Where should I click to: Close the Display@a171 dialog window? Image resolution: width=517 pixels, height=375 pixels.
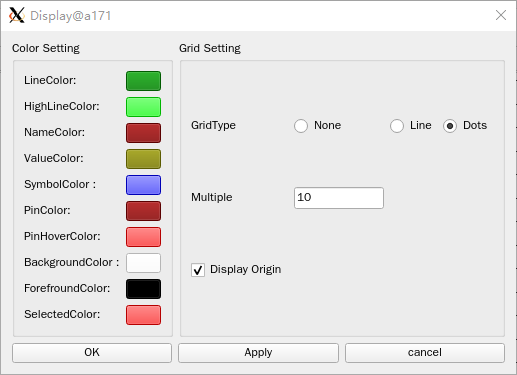pos(501,15)
